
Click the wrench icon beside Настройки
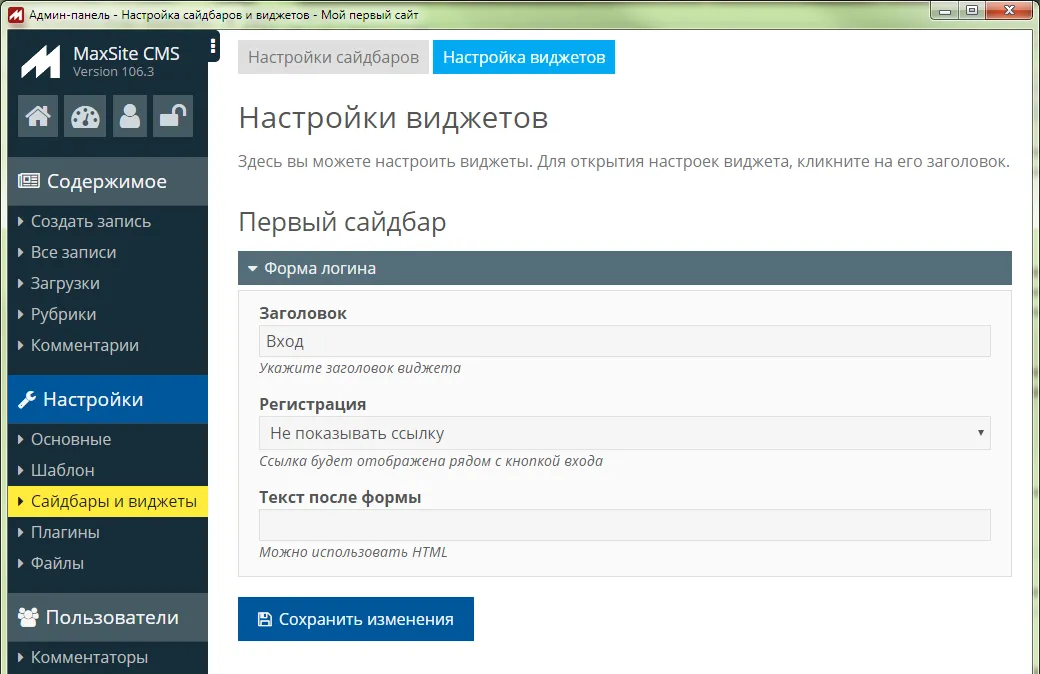29,399
